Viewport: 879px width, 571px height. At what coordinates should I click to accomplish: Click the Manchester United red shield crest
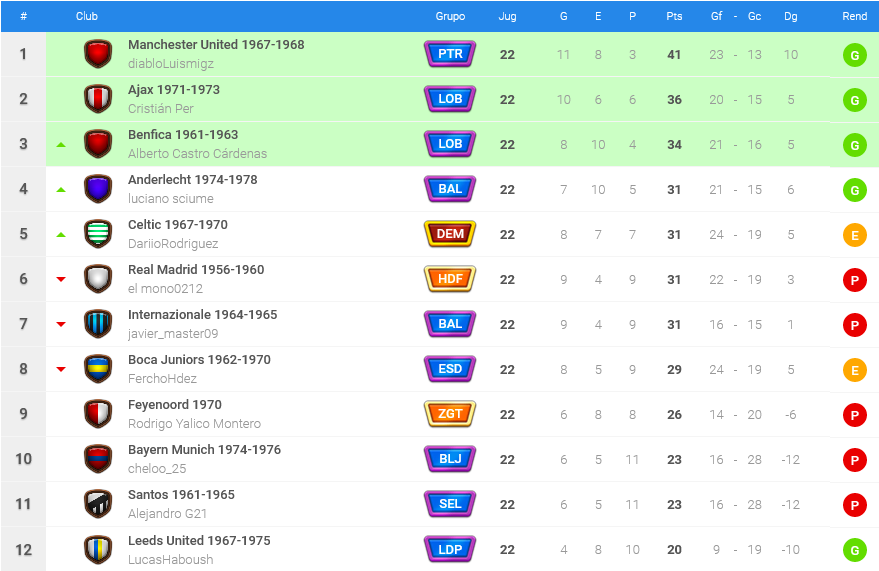coord(98,54)
